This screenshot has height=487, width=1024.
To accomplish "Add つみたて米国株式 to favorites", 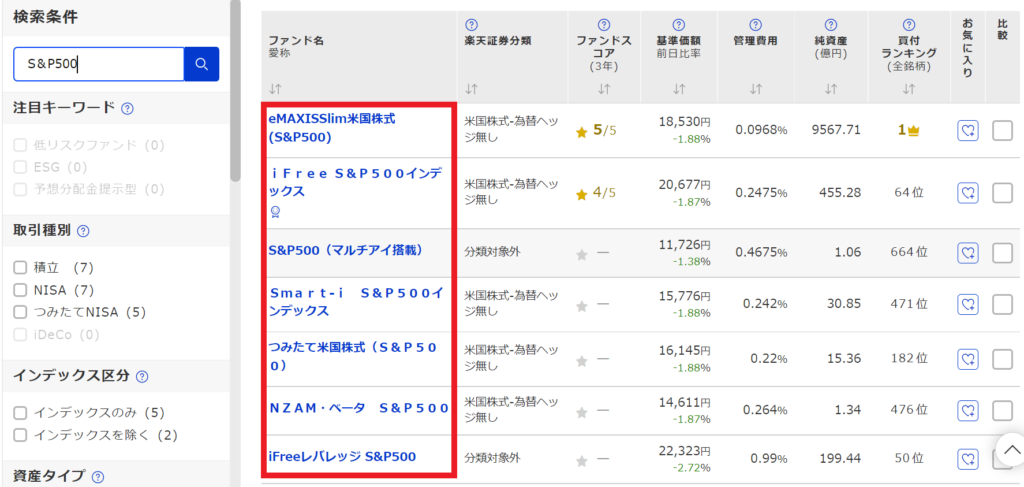I will (968, 358).
